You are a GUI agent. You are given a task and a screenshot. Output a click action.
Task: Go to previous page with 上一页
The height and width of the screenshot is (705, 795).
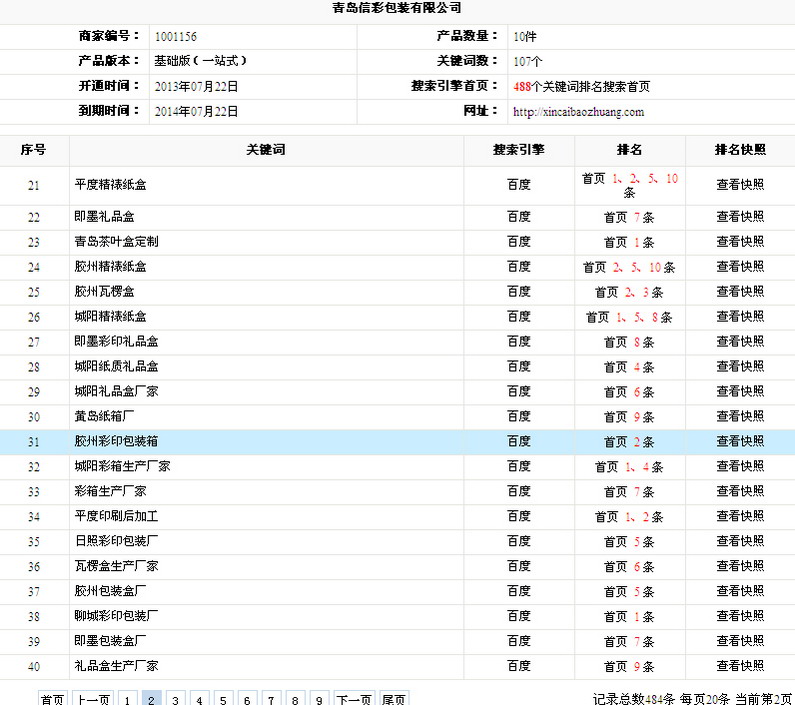pyautogui.click(x=93, y=700)
